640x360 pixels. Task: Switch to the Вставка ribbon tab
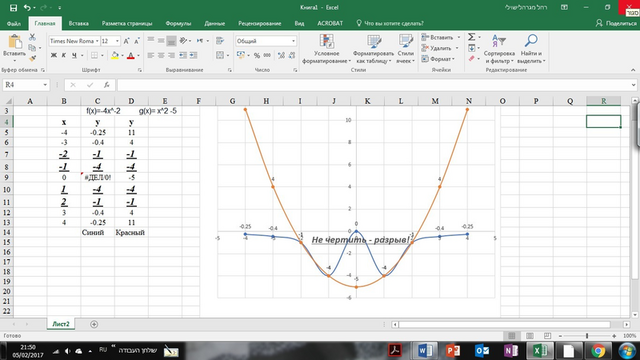point(78,23)
